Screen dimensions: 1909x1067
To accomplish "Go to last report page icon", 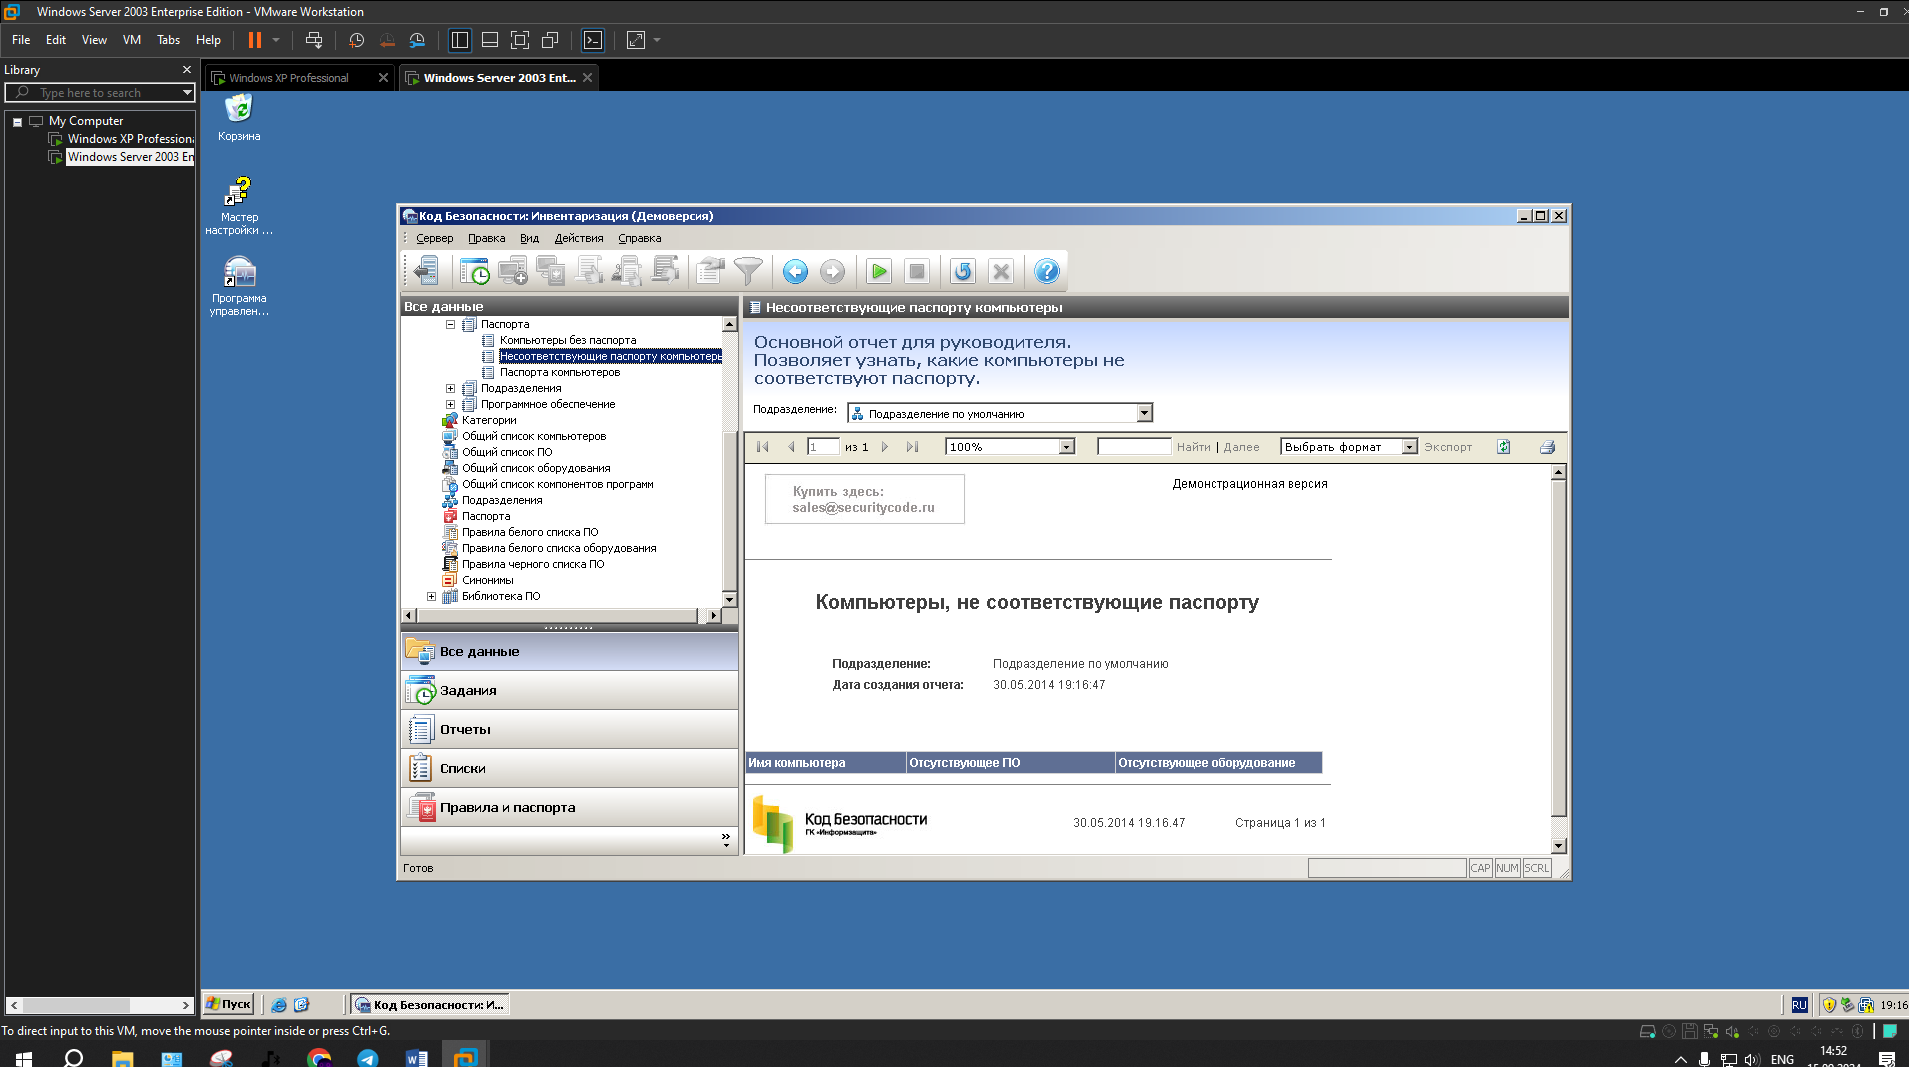I will (912, 447).
